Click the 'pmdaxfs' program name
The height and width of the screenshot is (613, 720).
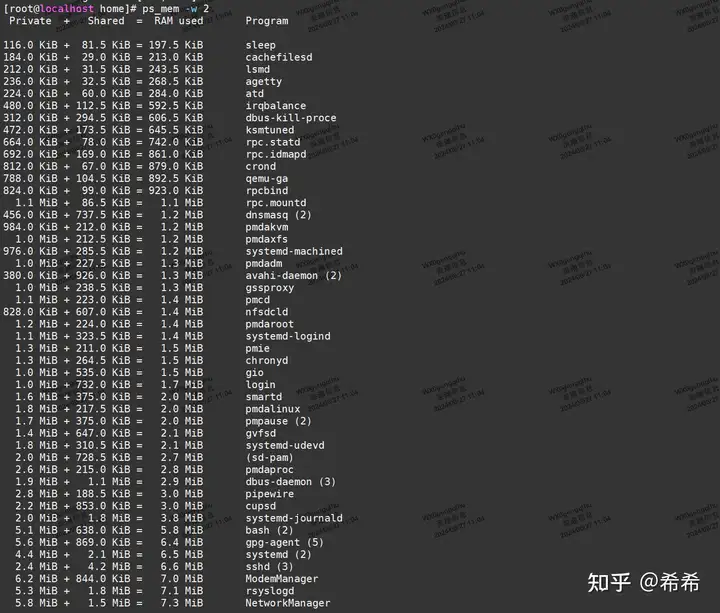266,239
